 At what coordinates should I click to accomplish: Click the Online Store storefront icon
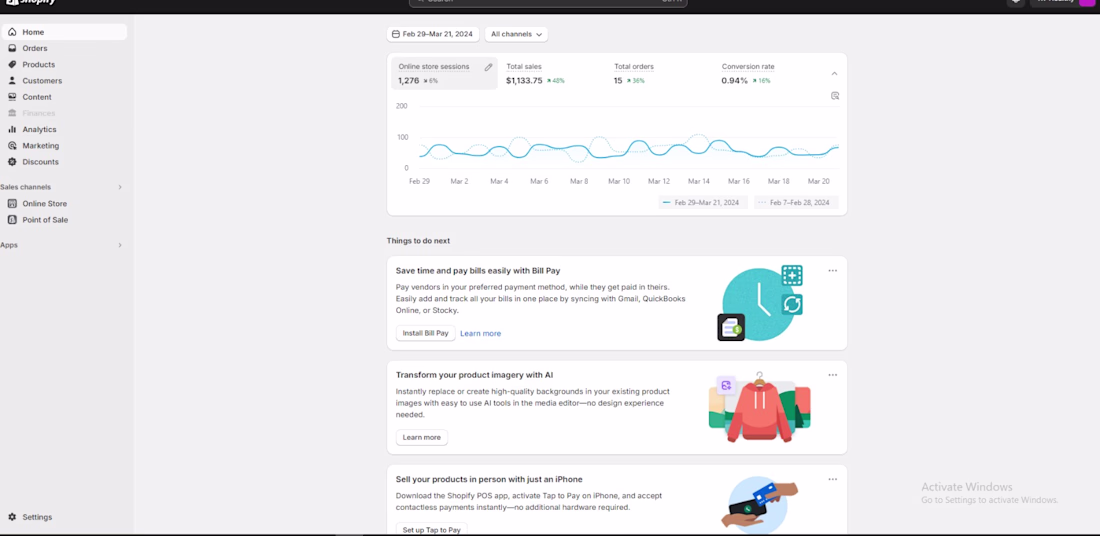[x=12, y=203]
